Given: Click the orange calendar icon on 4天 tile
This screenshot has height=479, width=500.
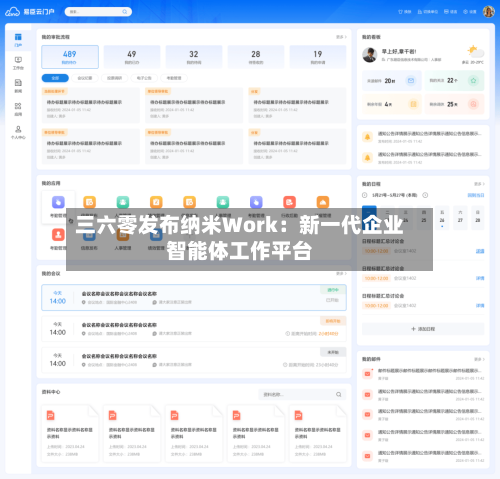Looking at the screenshot, I should 413,104.
